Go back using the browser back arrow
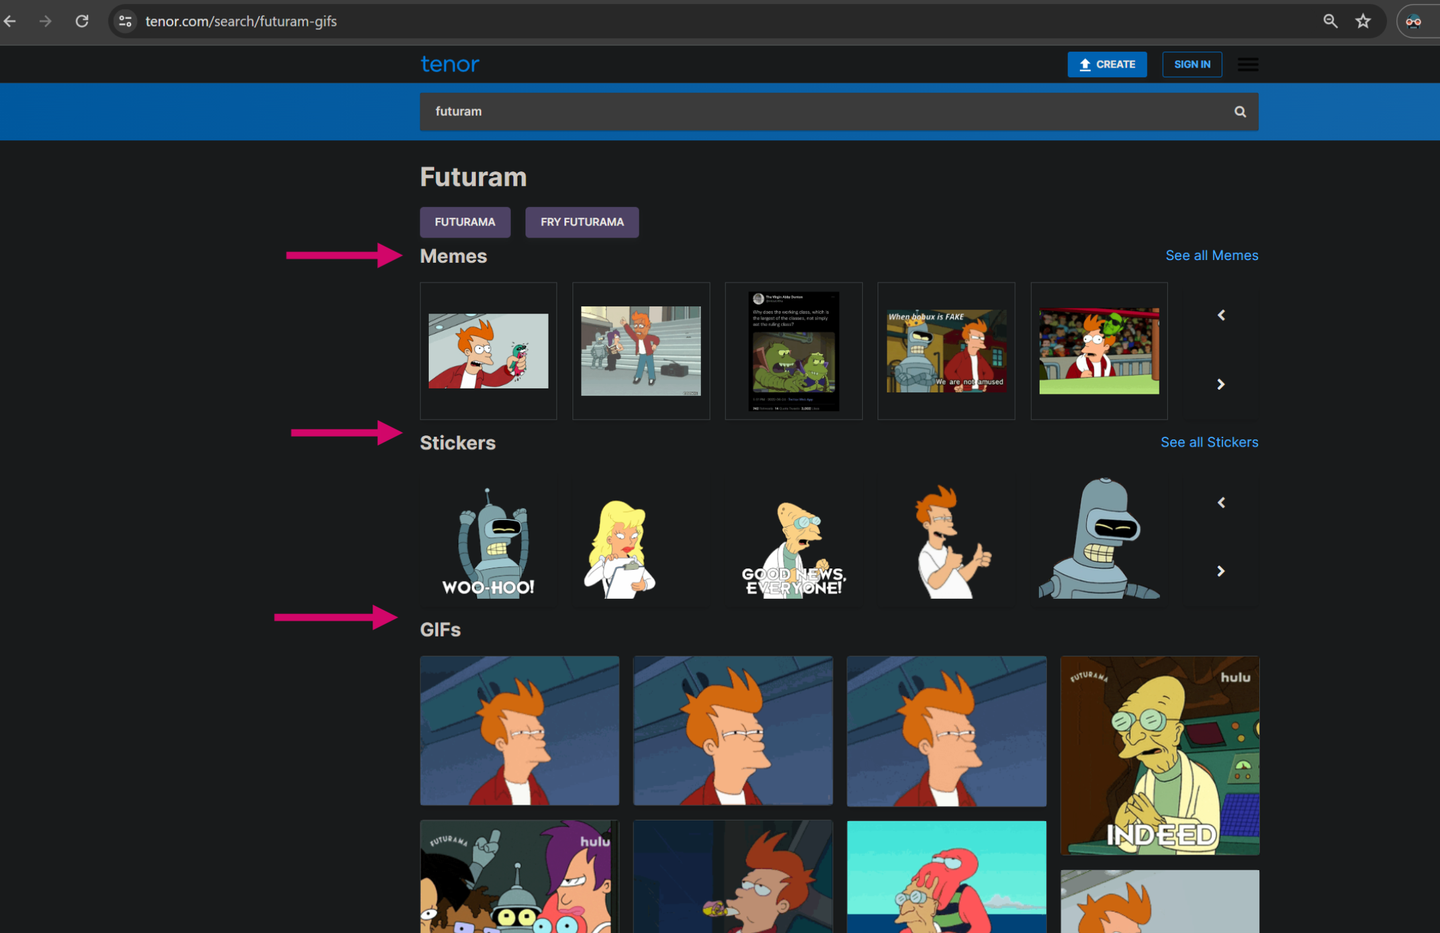1440x933 pixels. click(10, 21)
